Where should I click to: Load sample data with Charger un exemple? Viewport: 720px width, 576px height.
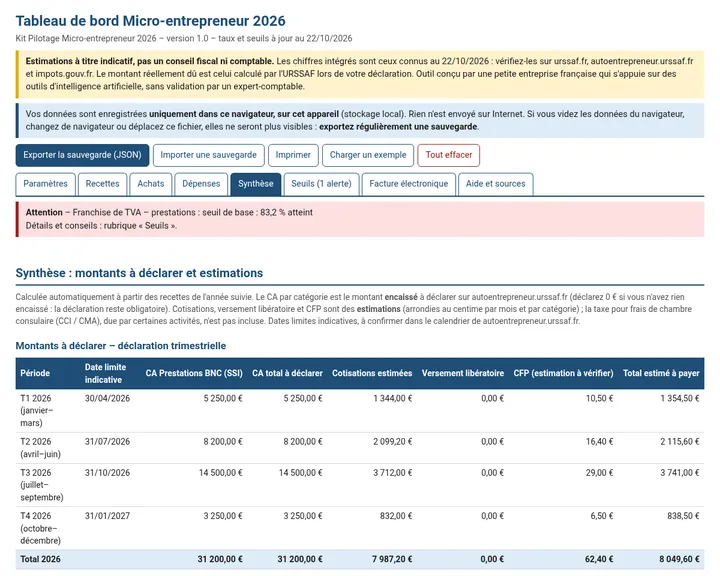[x=368, y=155]
